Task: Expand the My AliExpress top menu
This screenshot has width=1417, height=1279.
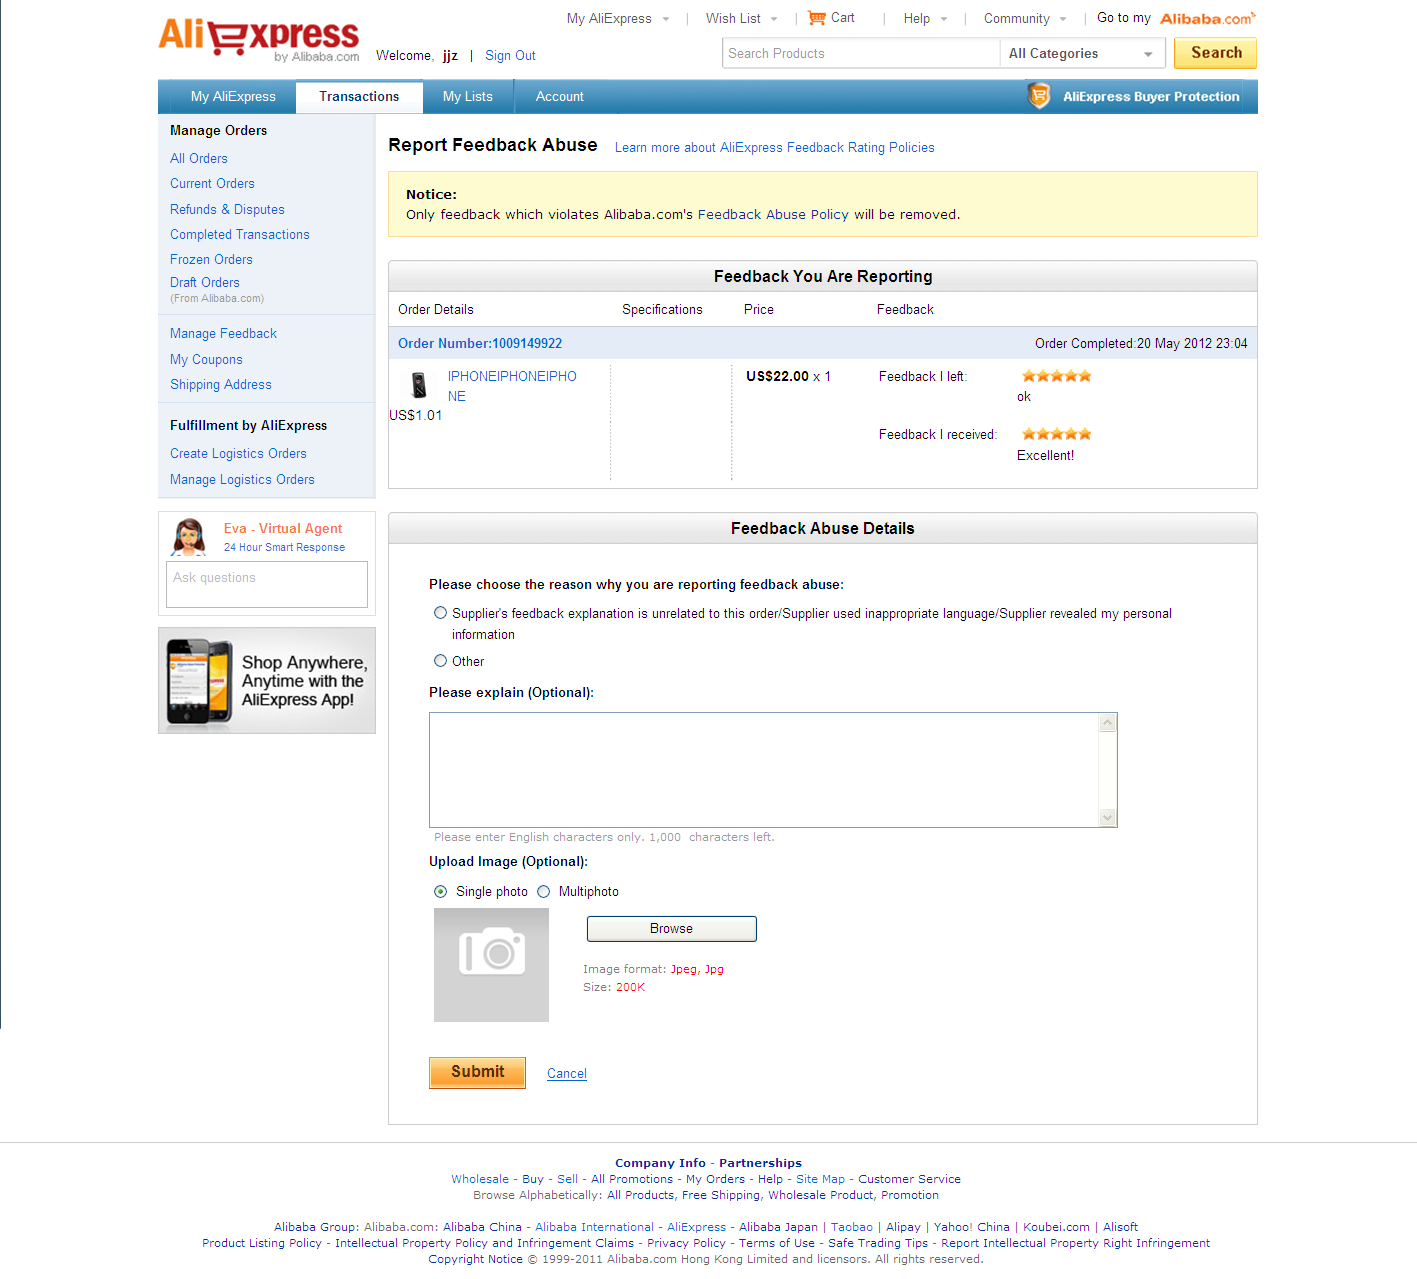Action: click(x=618, y=18)
